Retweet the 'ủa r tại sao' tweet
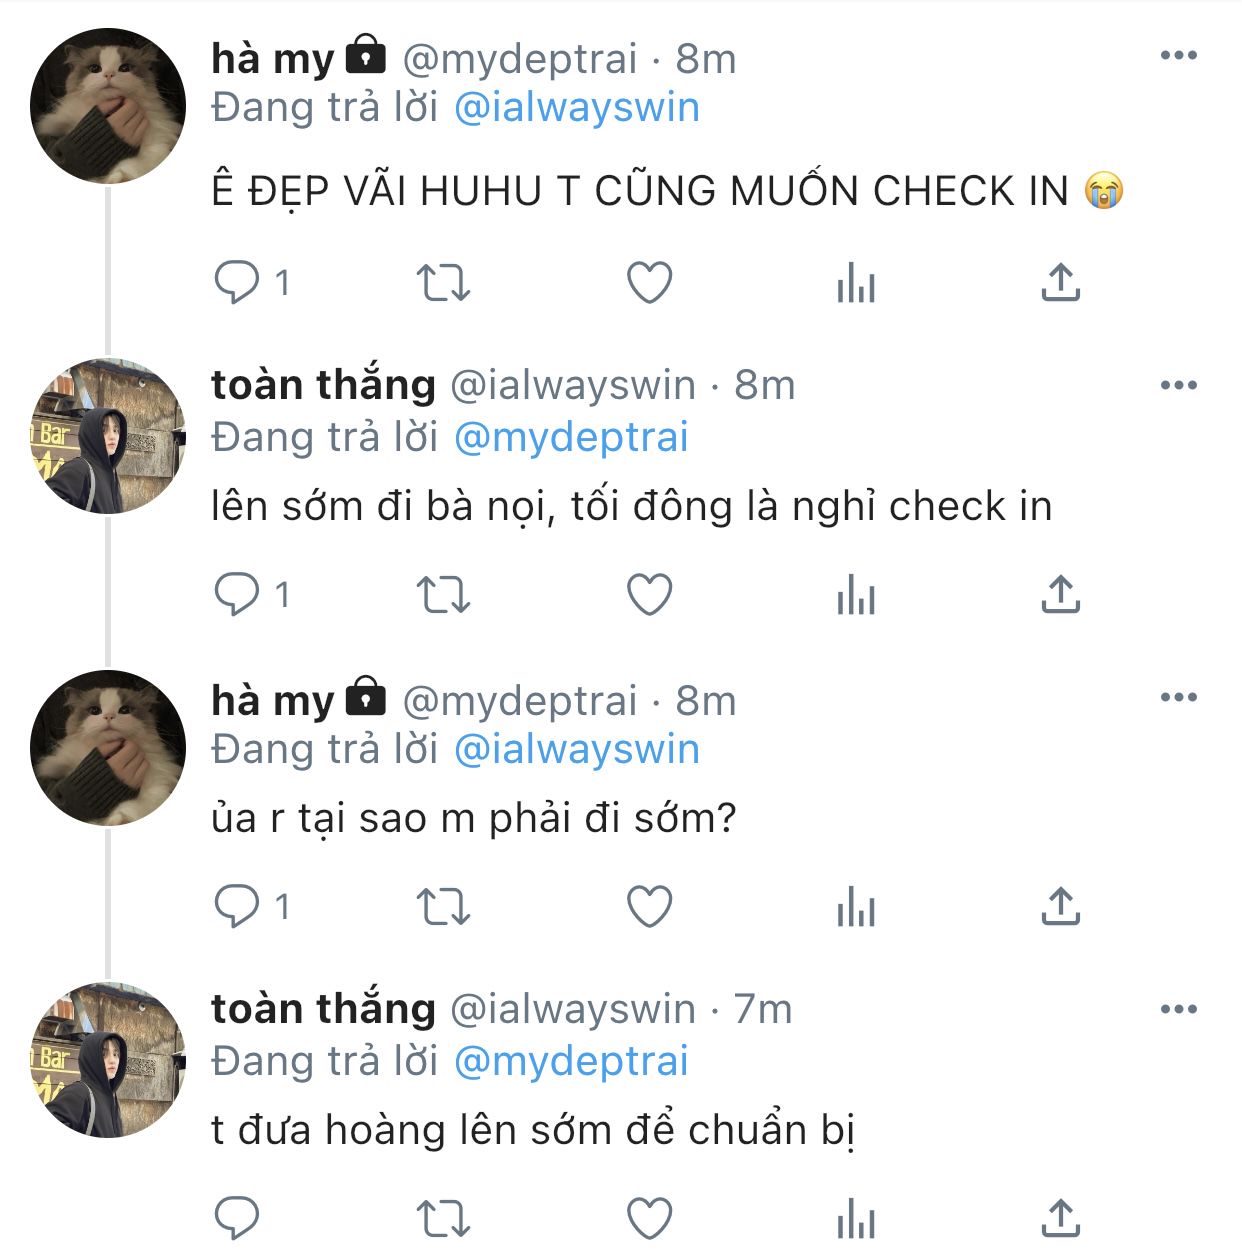The image size is (1242, 1251). tap(443, 907)
